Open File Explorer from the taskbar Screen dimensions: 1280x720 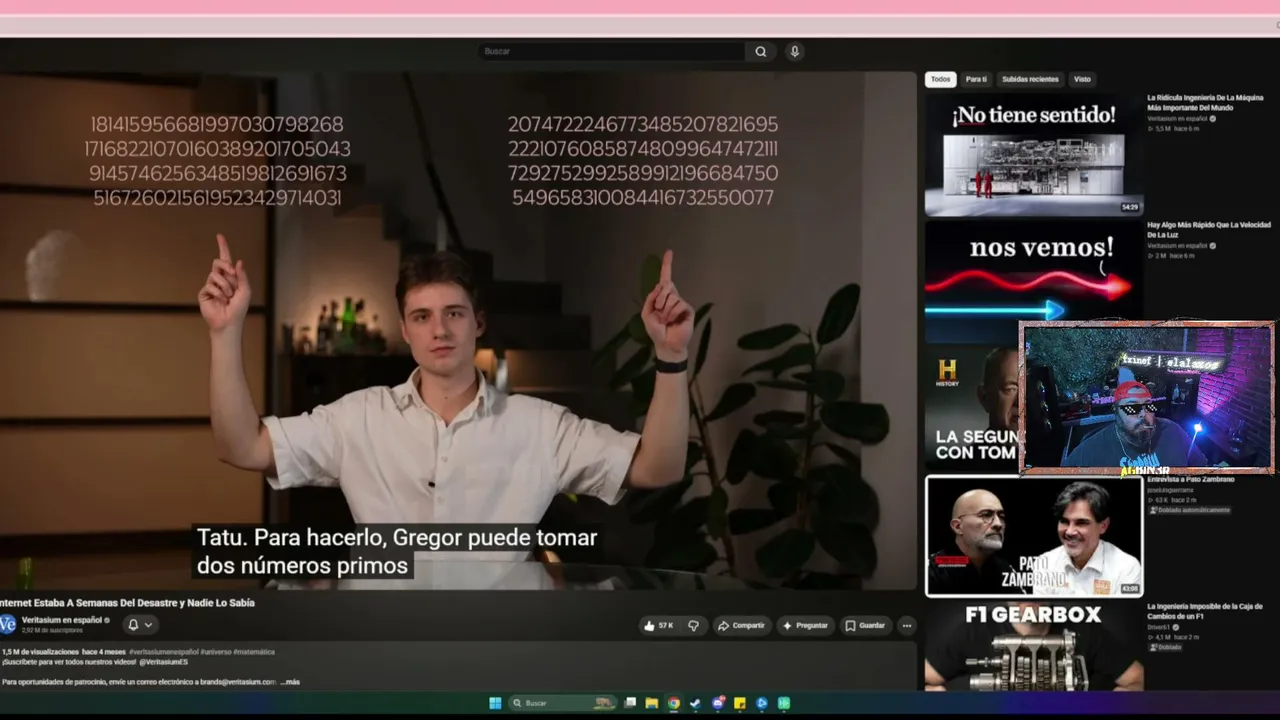click(x=652, y=703)
